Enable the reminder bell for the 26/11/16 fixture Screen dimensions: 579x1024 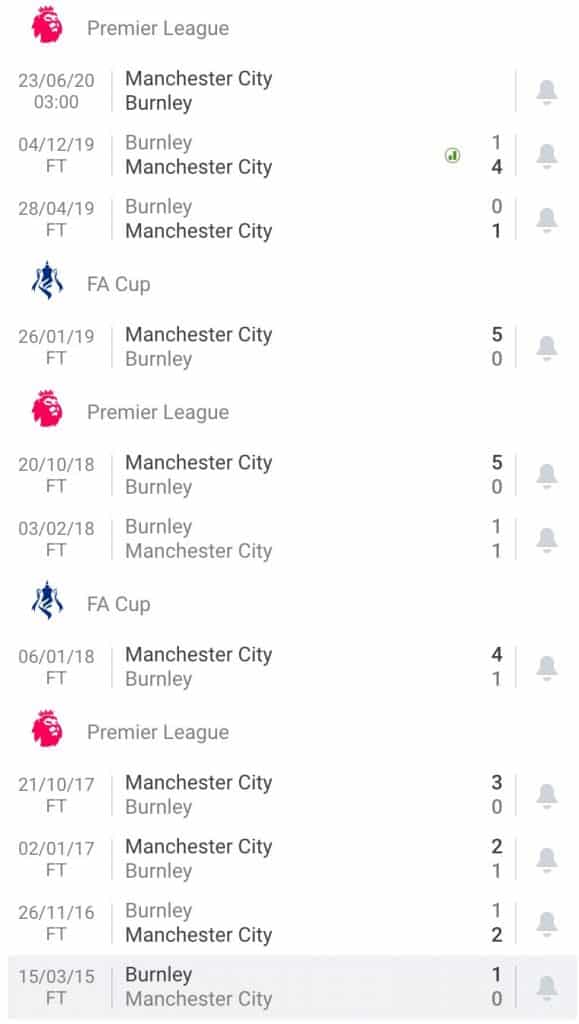(x=546, y=922)
